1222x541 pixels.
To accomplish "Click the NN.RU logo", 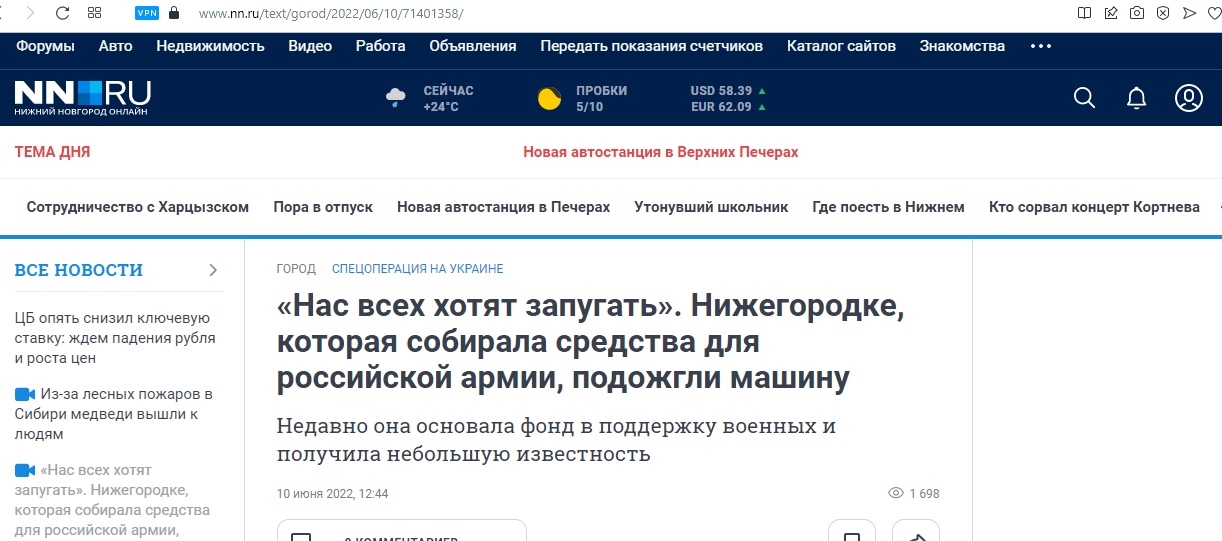I will click(x=82, y=98).
